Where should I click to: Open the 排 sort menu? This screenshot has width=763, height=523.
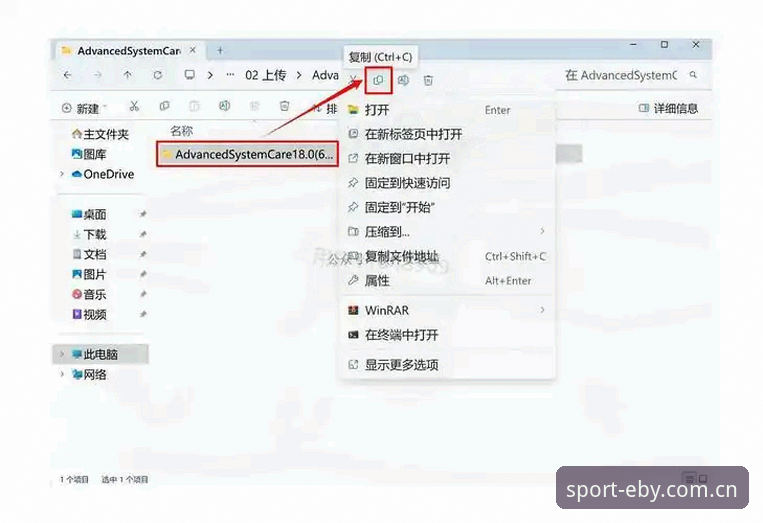[324, 108]
